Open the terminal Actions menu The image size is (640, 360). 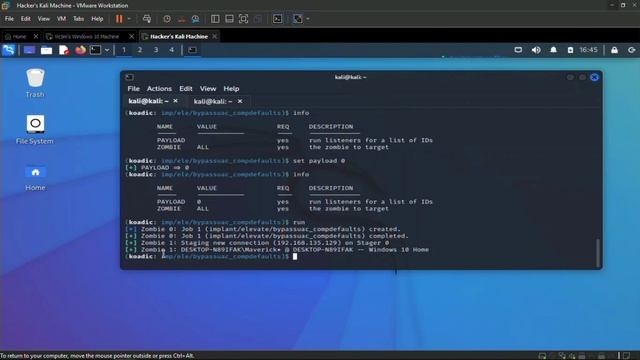[x=159, y=89]
